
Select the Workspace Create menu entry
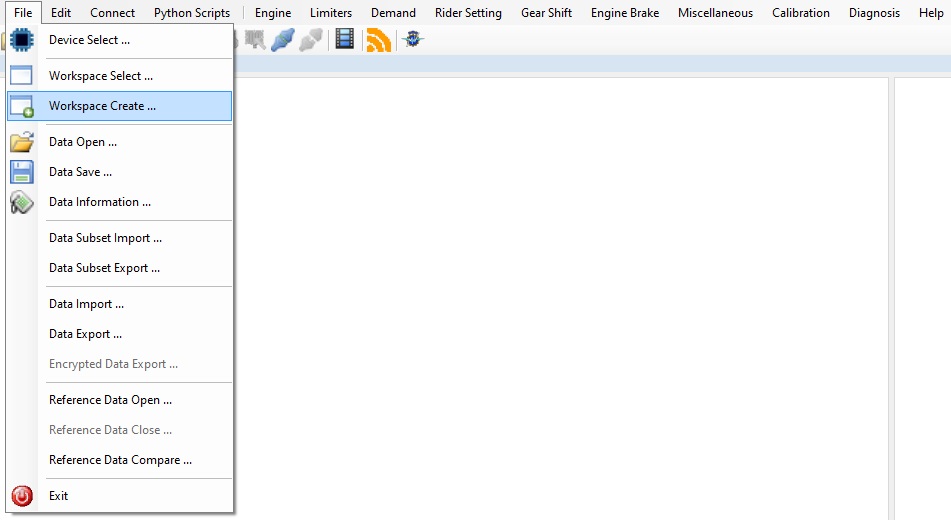[x=119, y=106]
